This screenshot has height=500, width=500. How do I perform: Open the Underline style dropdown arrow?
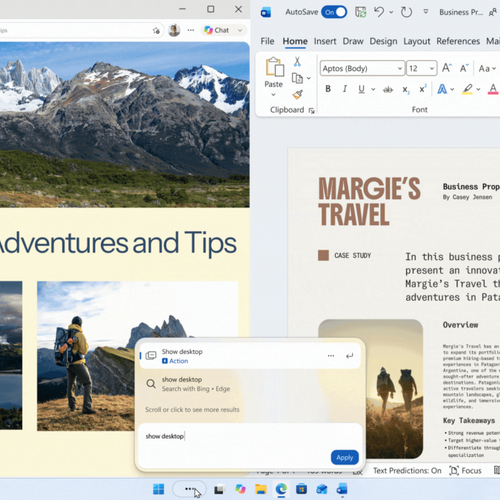coord(373,89)
